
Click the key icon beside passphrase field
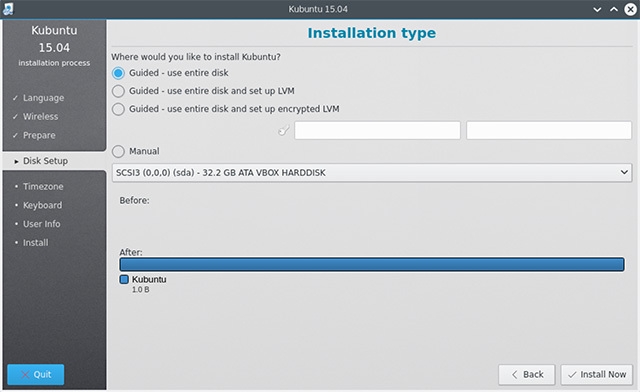pos(284,130)
